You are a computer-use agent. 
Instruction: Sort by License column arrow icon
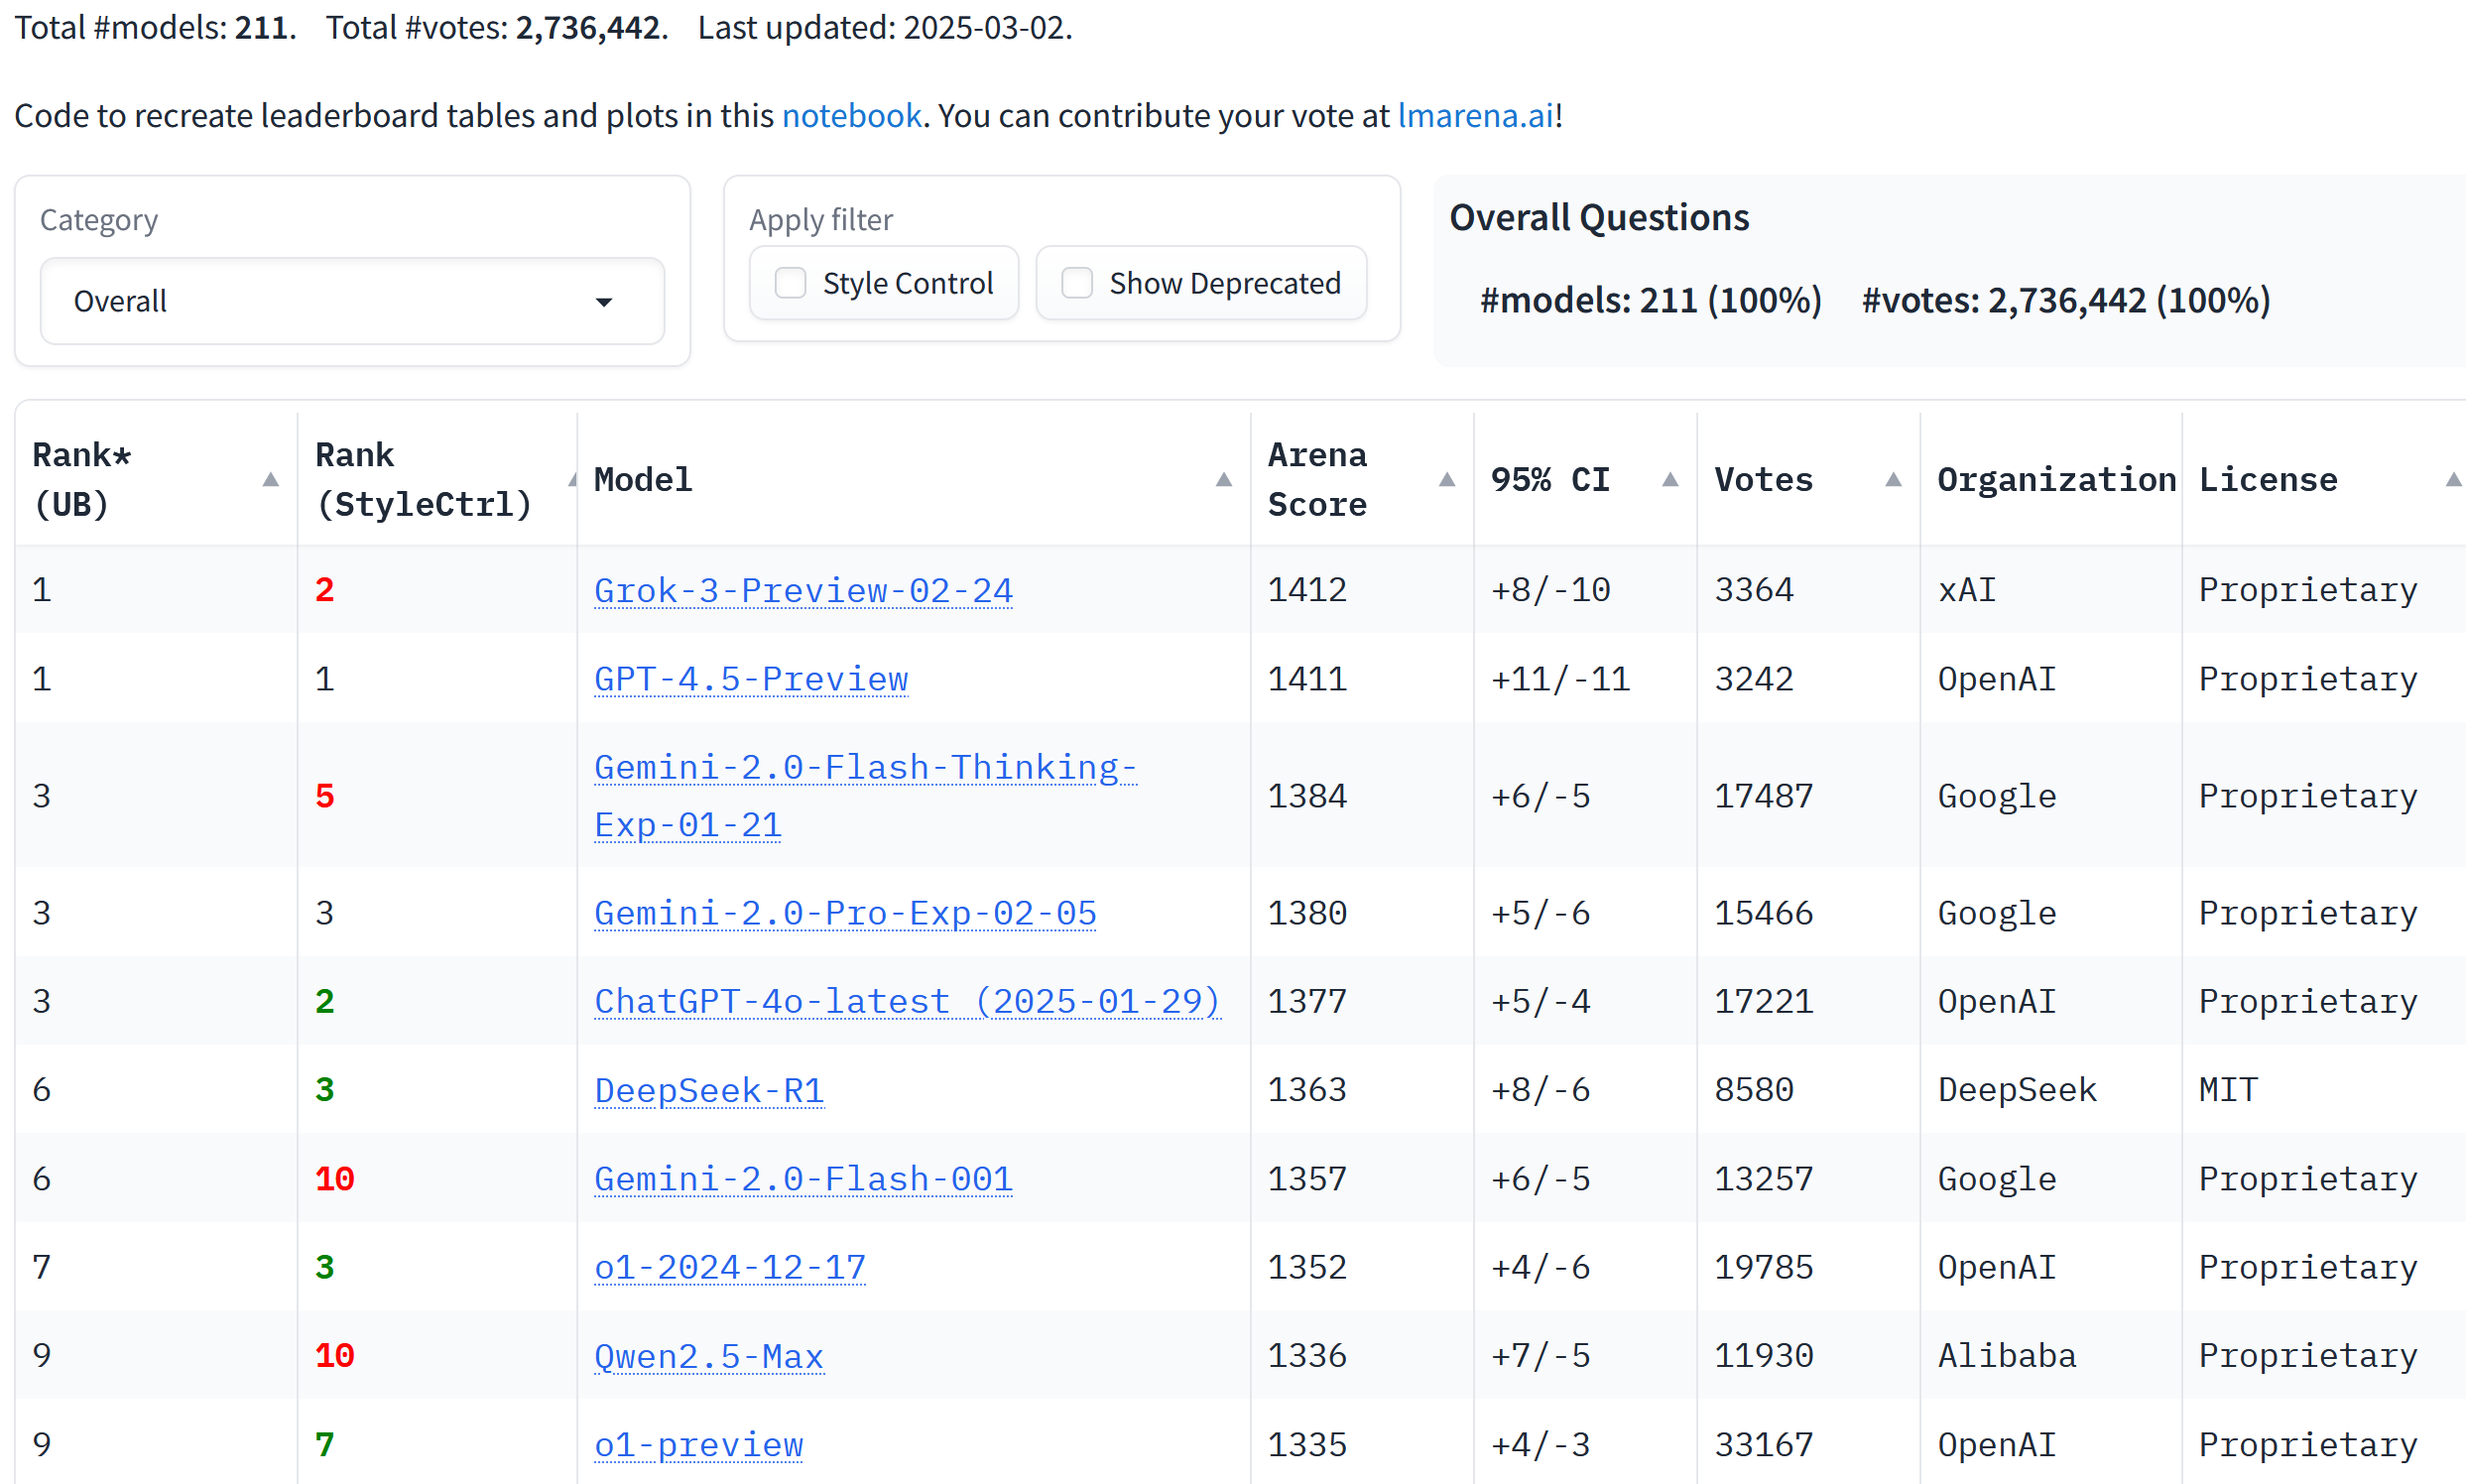(x=2452, y=480)
